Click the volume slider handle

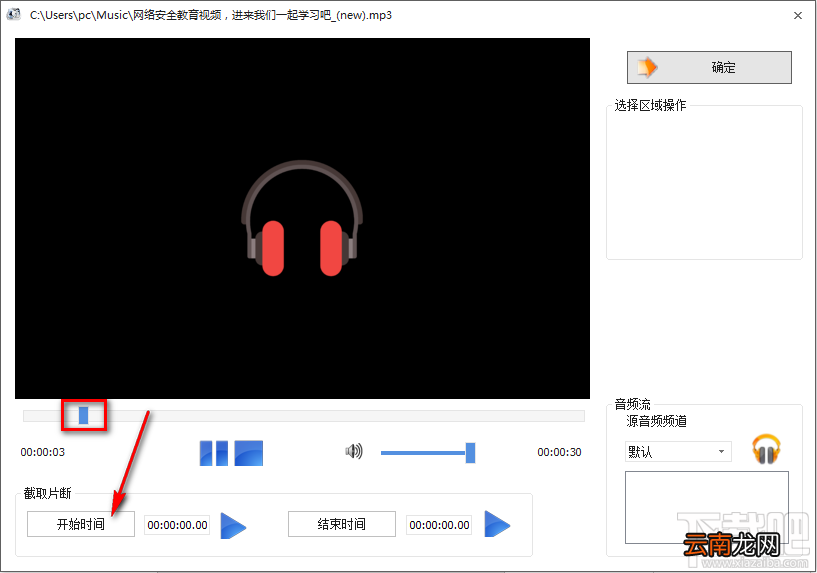470,453
